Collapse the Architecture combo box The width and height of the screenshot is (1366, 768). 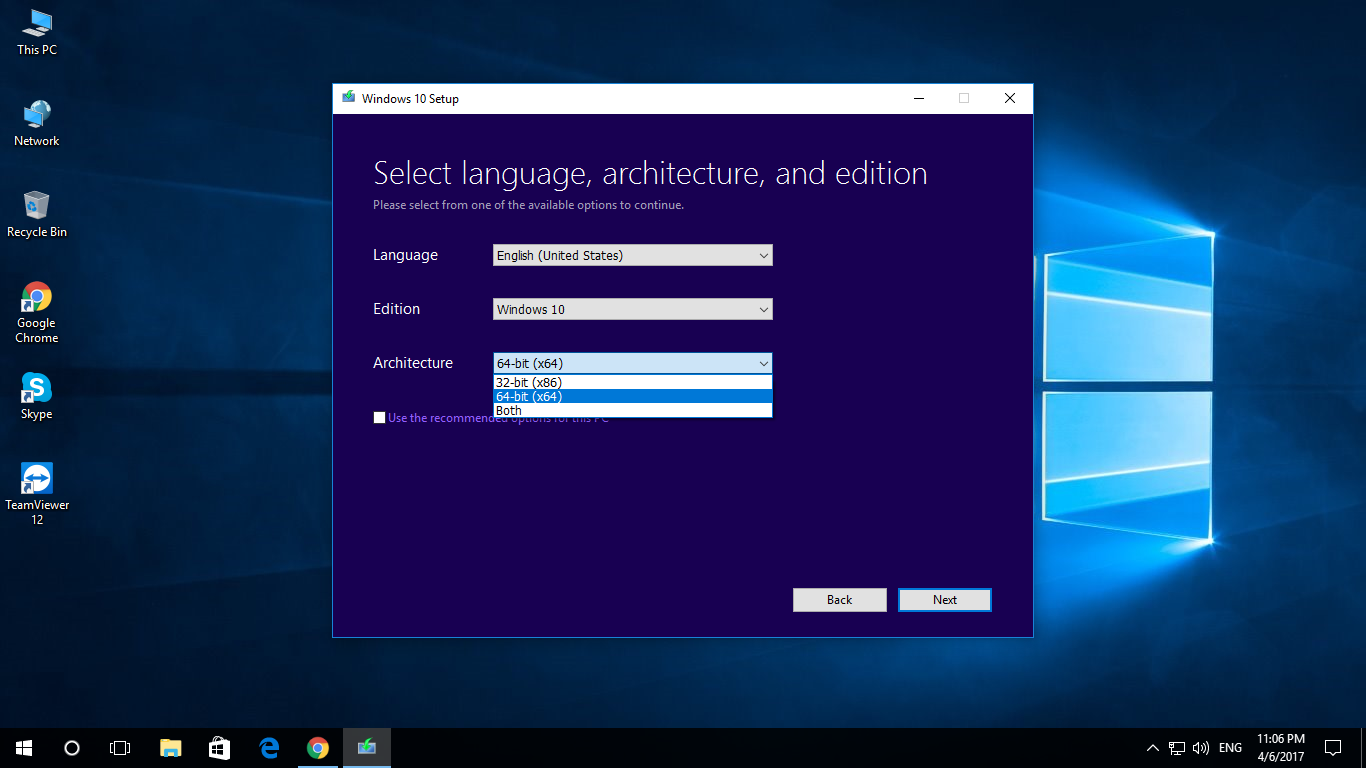(633, 363)
